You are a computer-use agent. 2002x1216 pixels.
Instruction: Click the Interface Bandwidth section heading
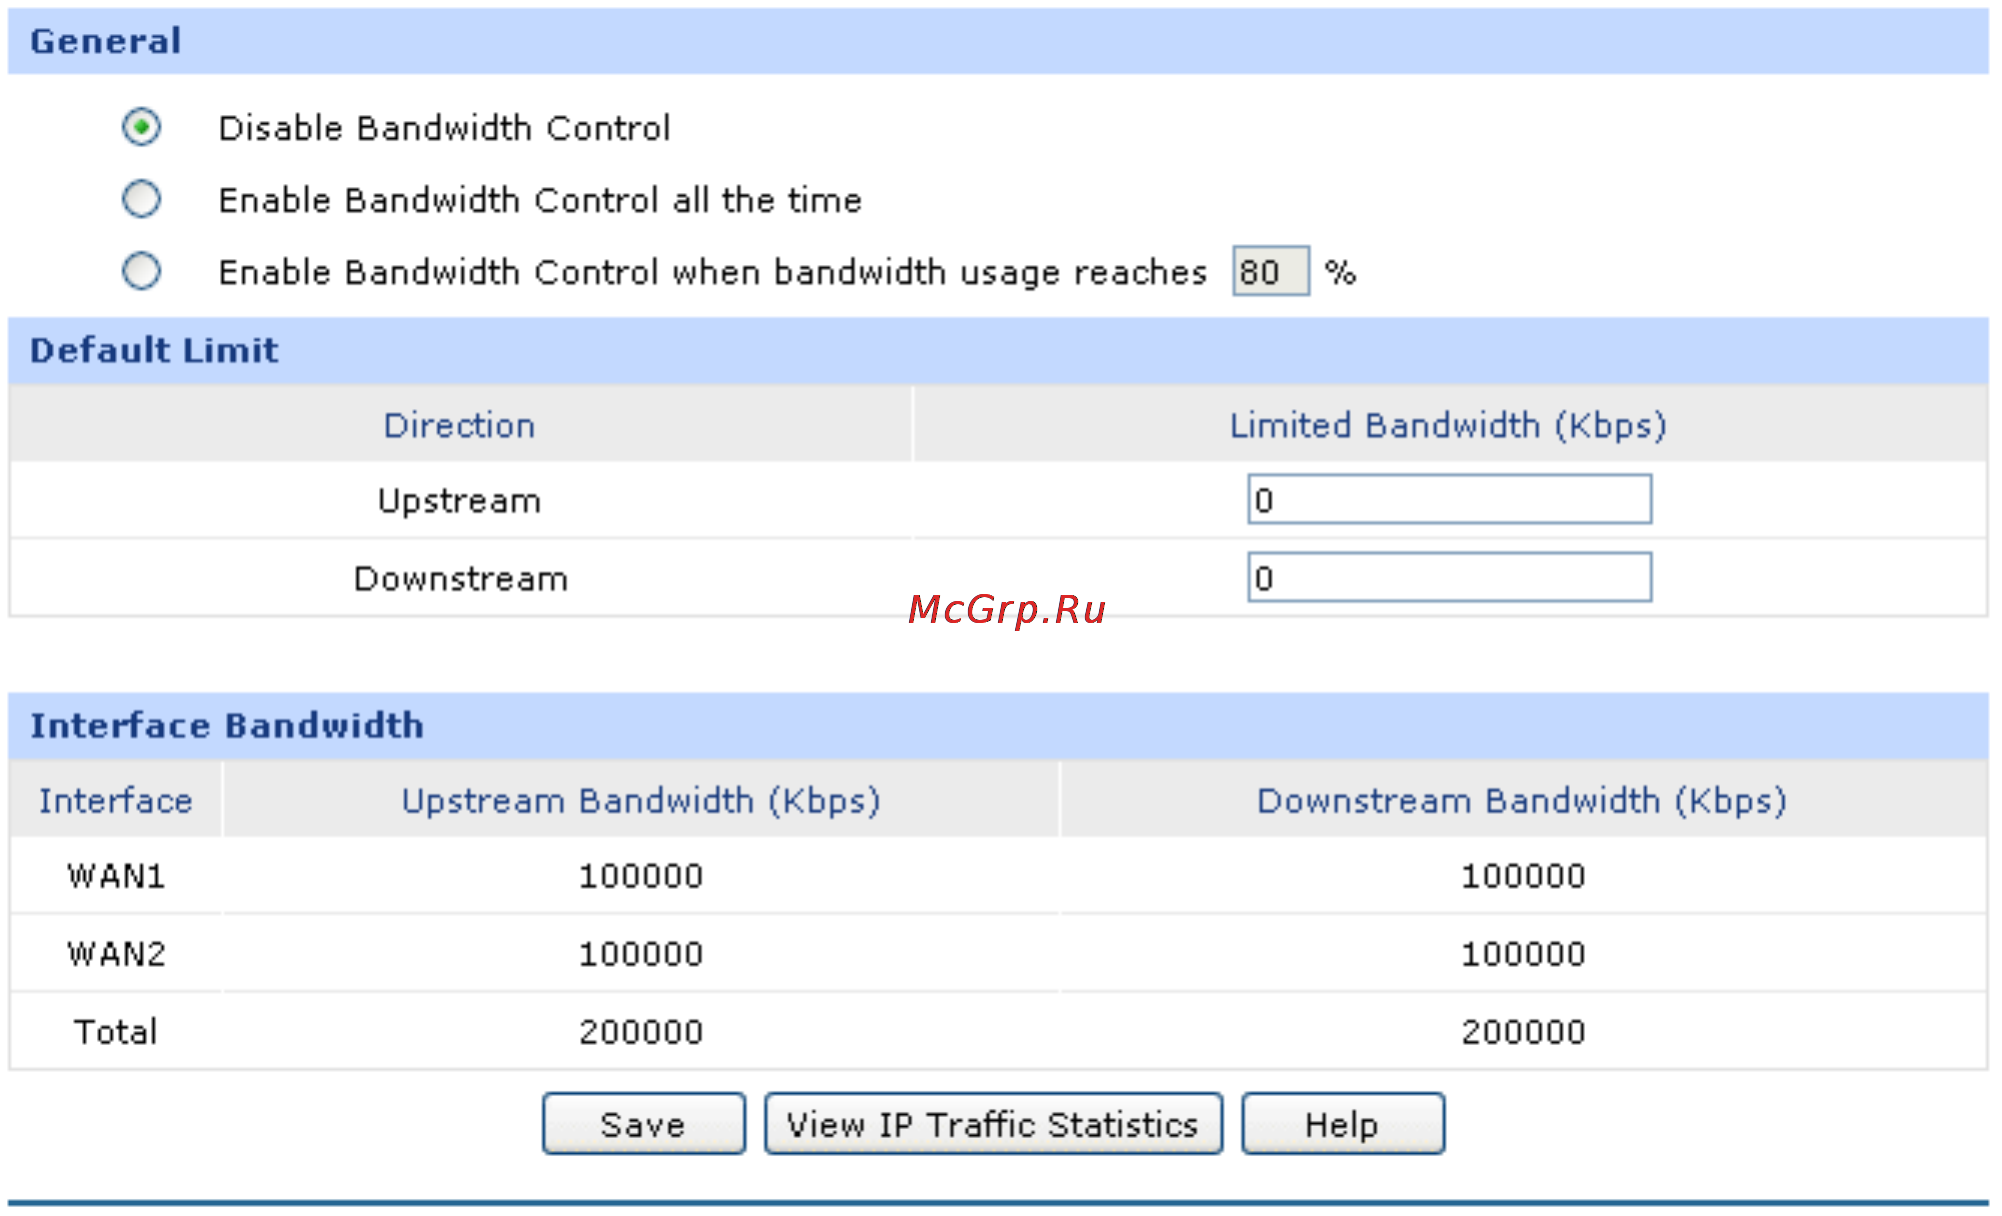point(227,725)
